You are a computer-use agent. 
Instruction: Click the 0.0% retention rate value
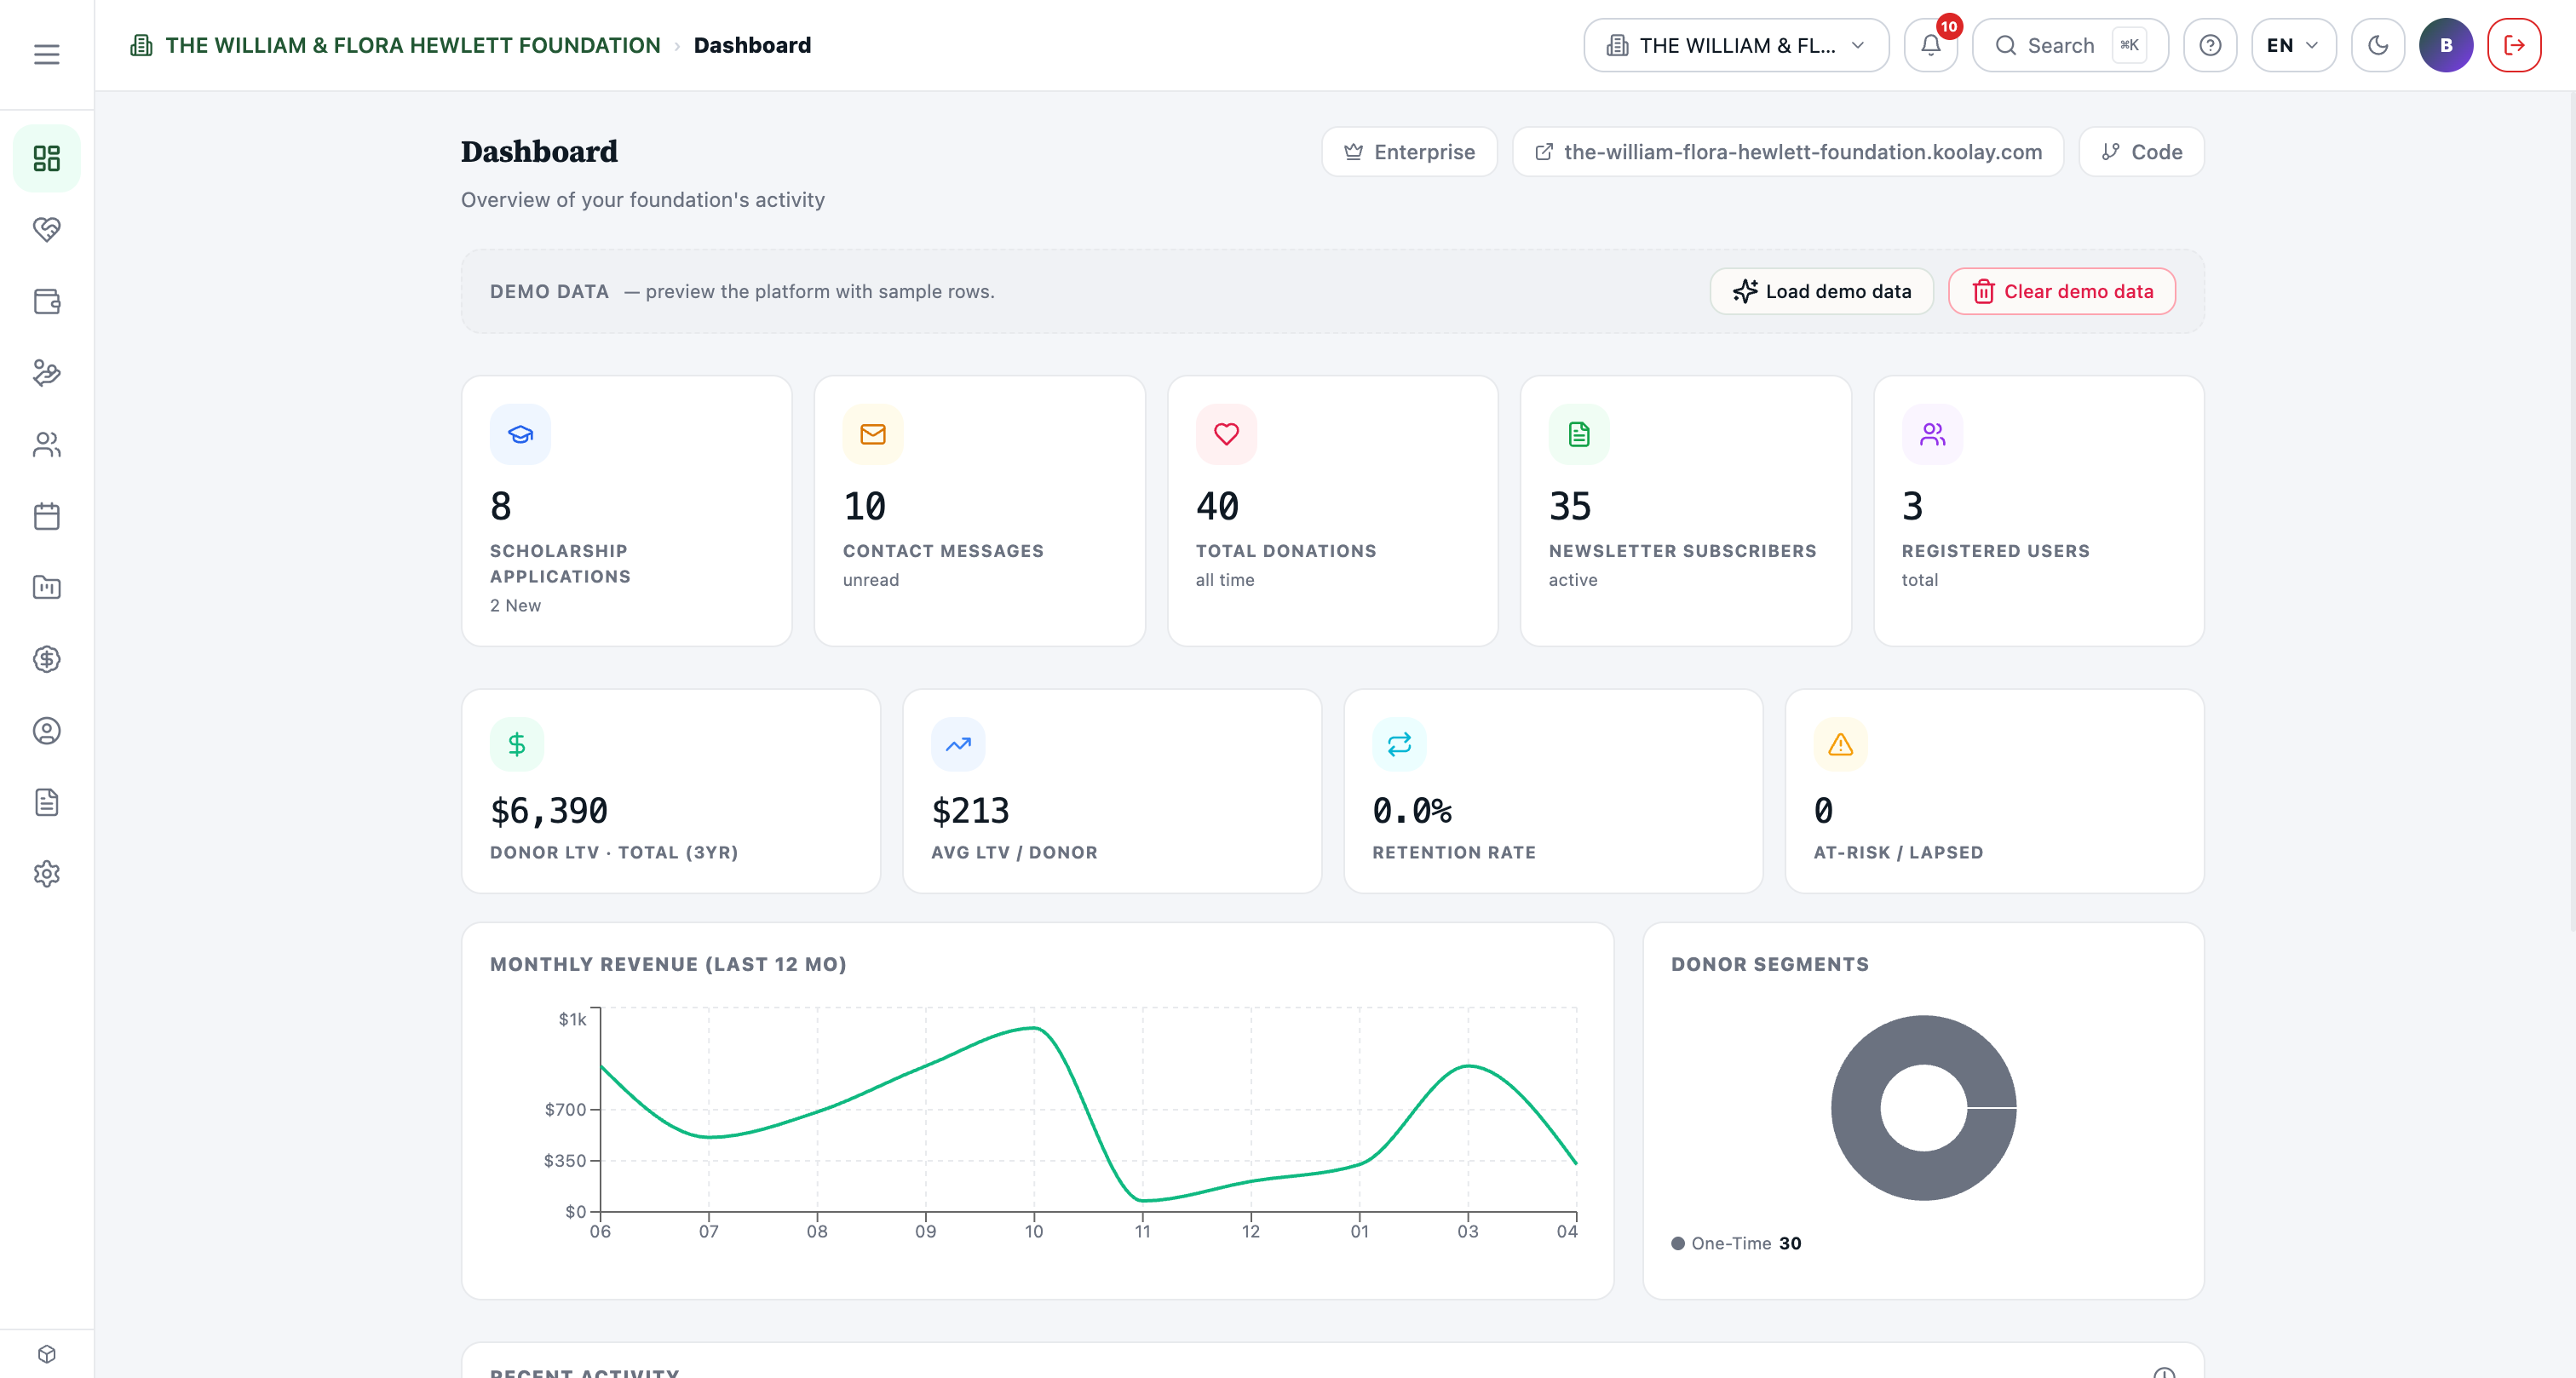click(1412, 810)
